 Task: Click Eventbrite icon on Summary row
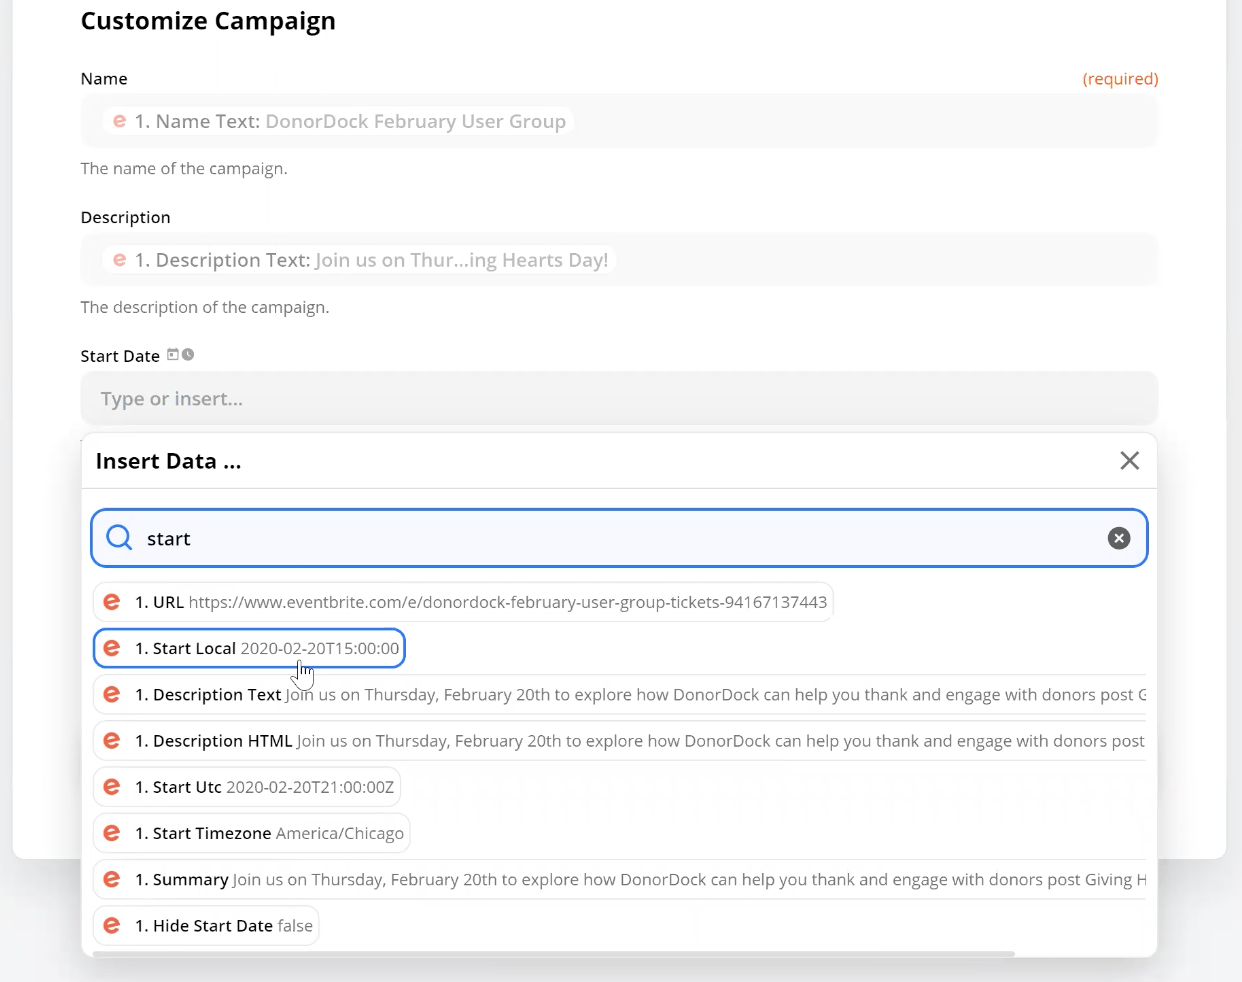[x=112, y=879]
